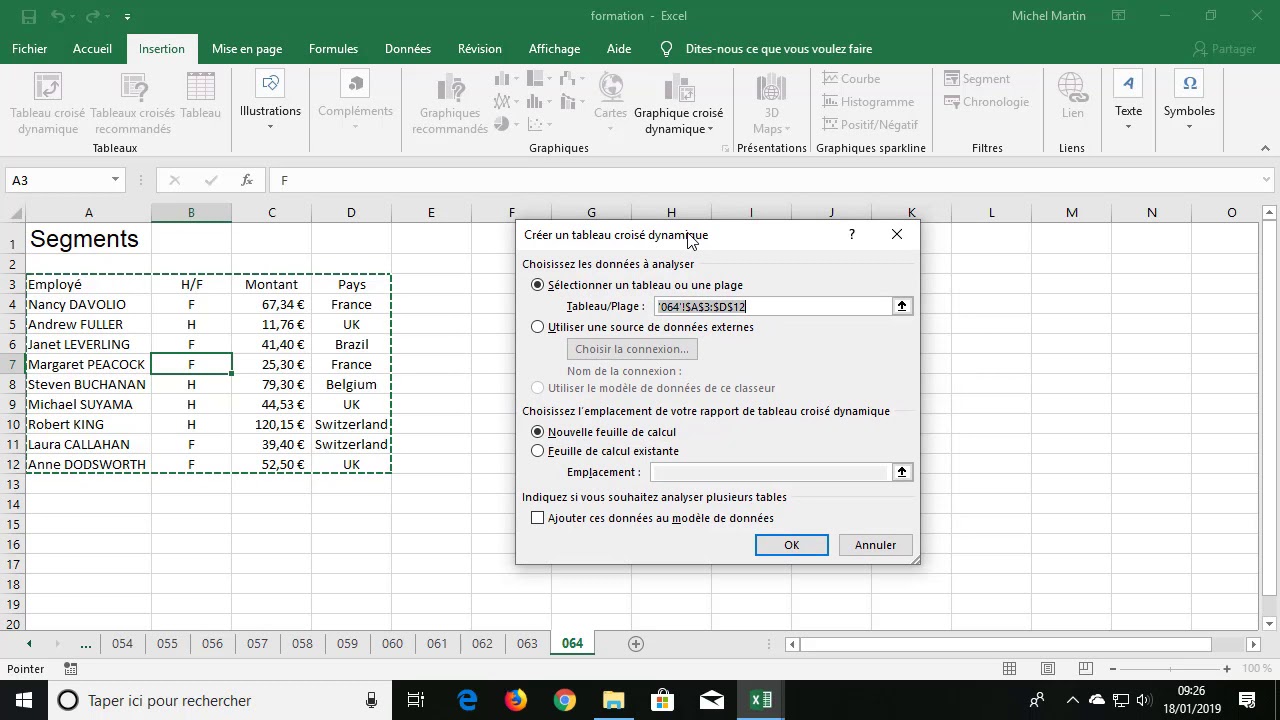
Task: Click OK in the pivot table dialog
Action: (x=791, y=545)
